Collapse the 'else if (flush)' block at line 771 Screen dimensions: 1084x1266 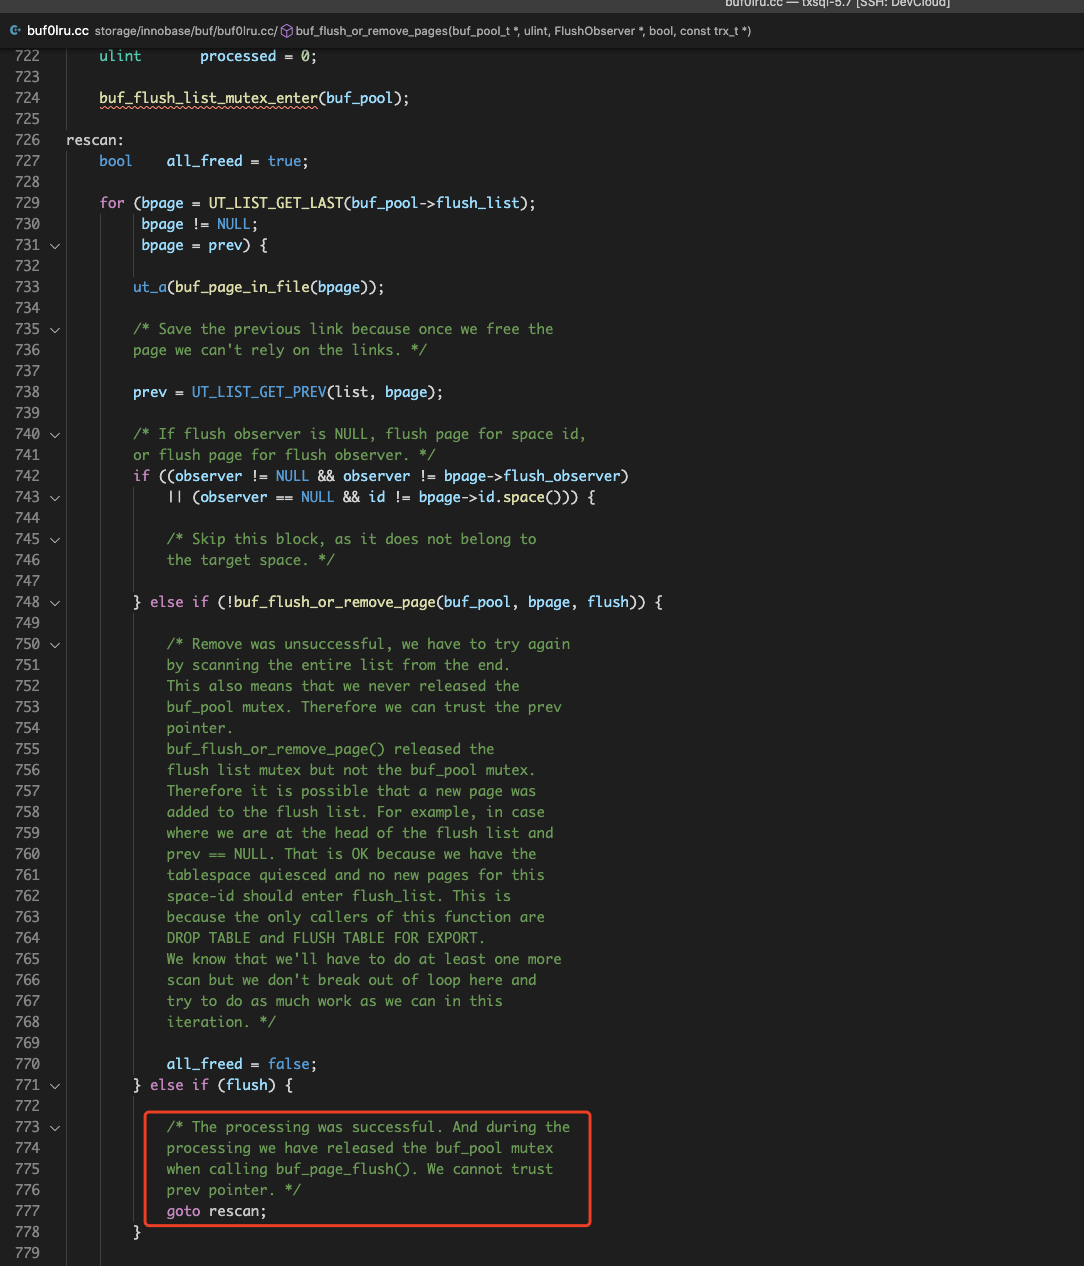[x=55, y=1085]
